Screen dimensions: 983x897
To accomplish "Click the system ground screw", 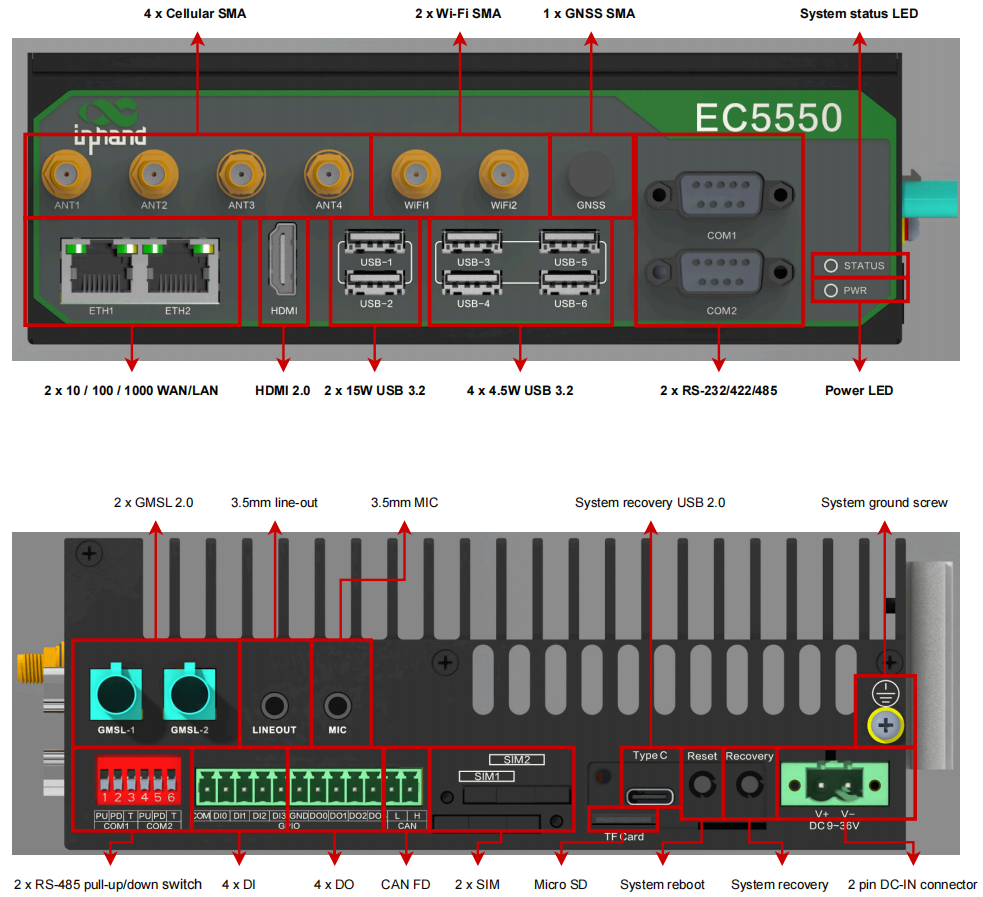I will [x=883, y=724].
